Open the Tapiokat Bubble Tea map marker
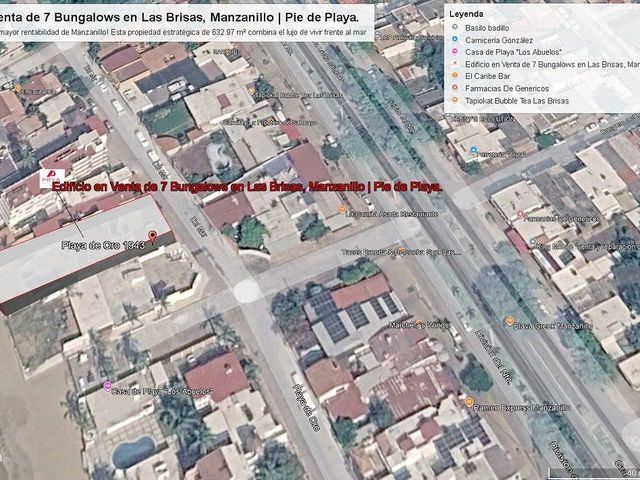 tap(251, 91)
